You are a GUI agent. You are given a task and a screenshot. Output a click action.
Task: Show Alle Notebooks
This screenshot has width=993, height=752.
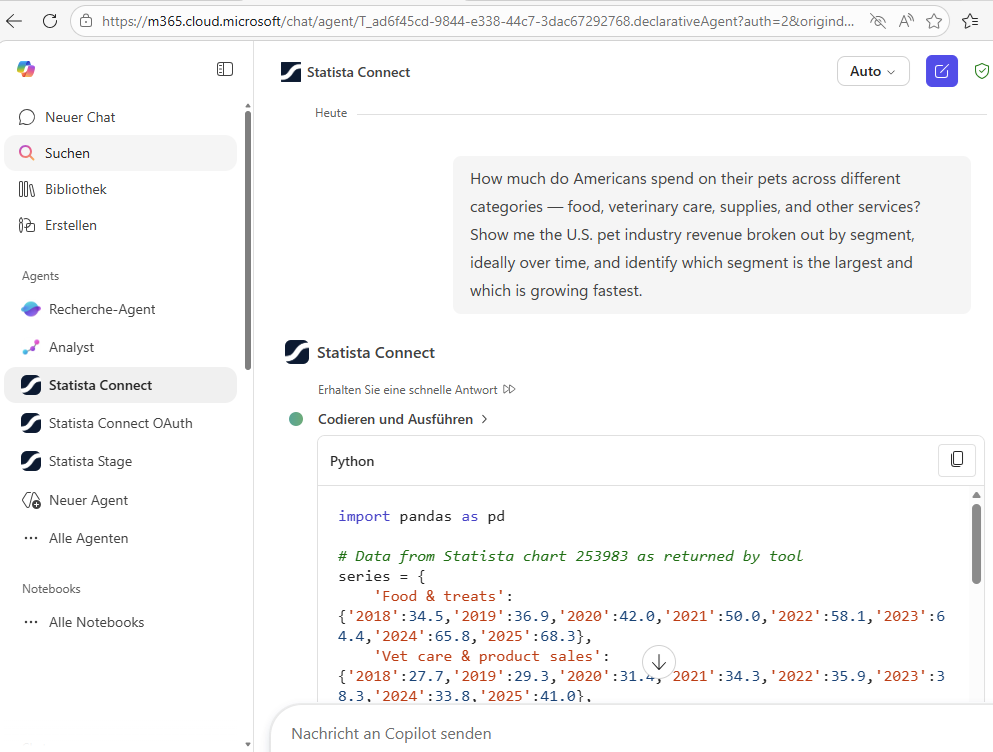pos(120,622)
